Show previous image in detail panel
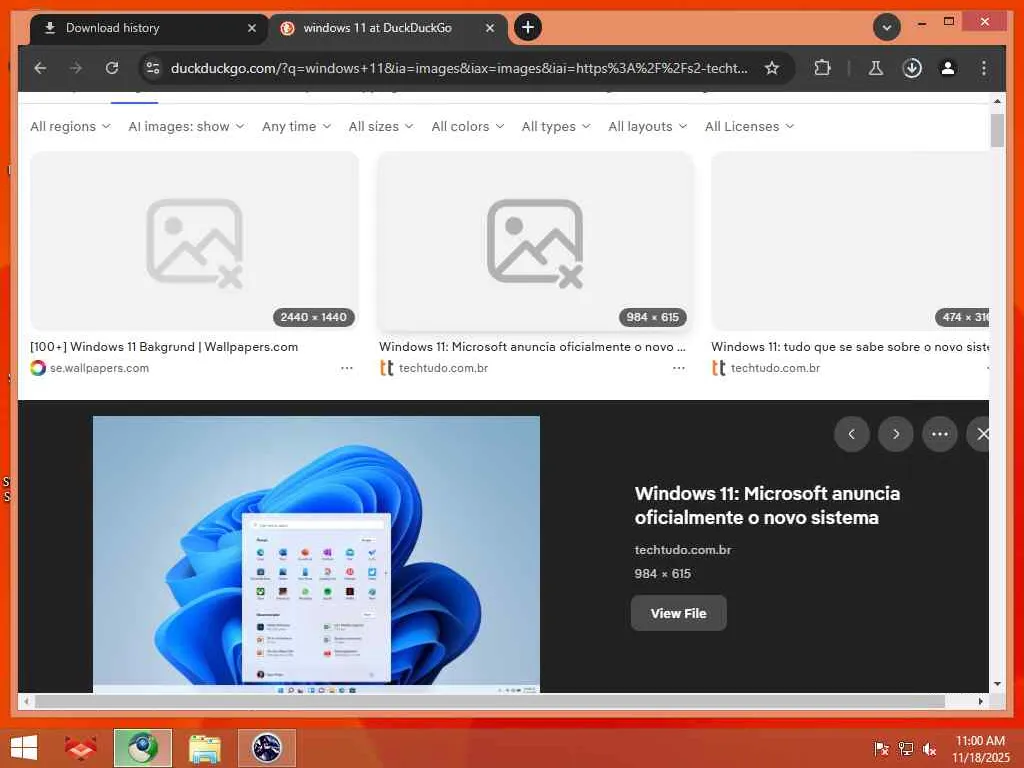The height and width of the screenshot is (768, 1024). [852, 434]
